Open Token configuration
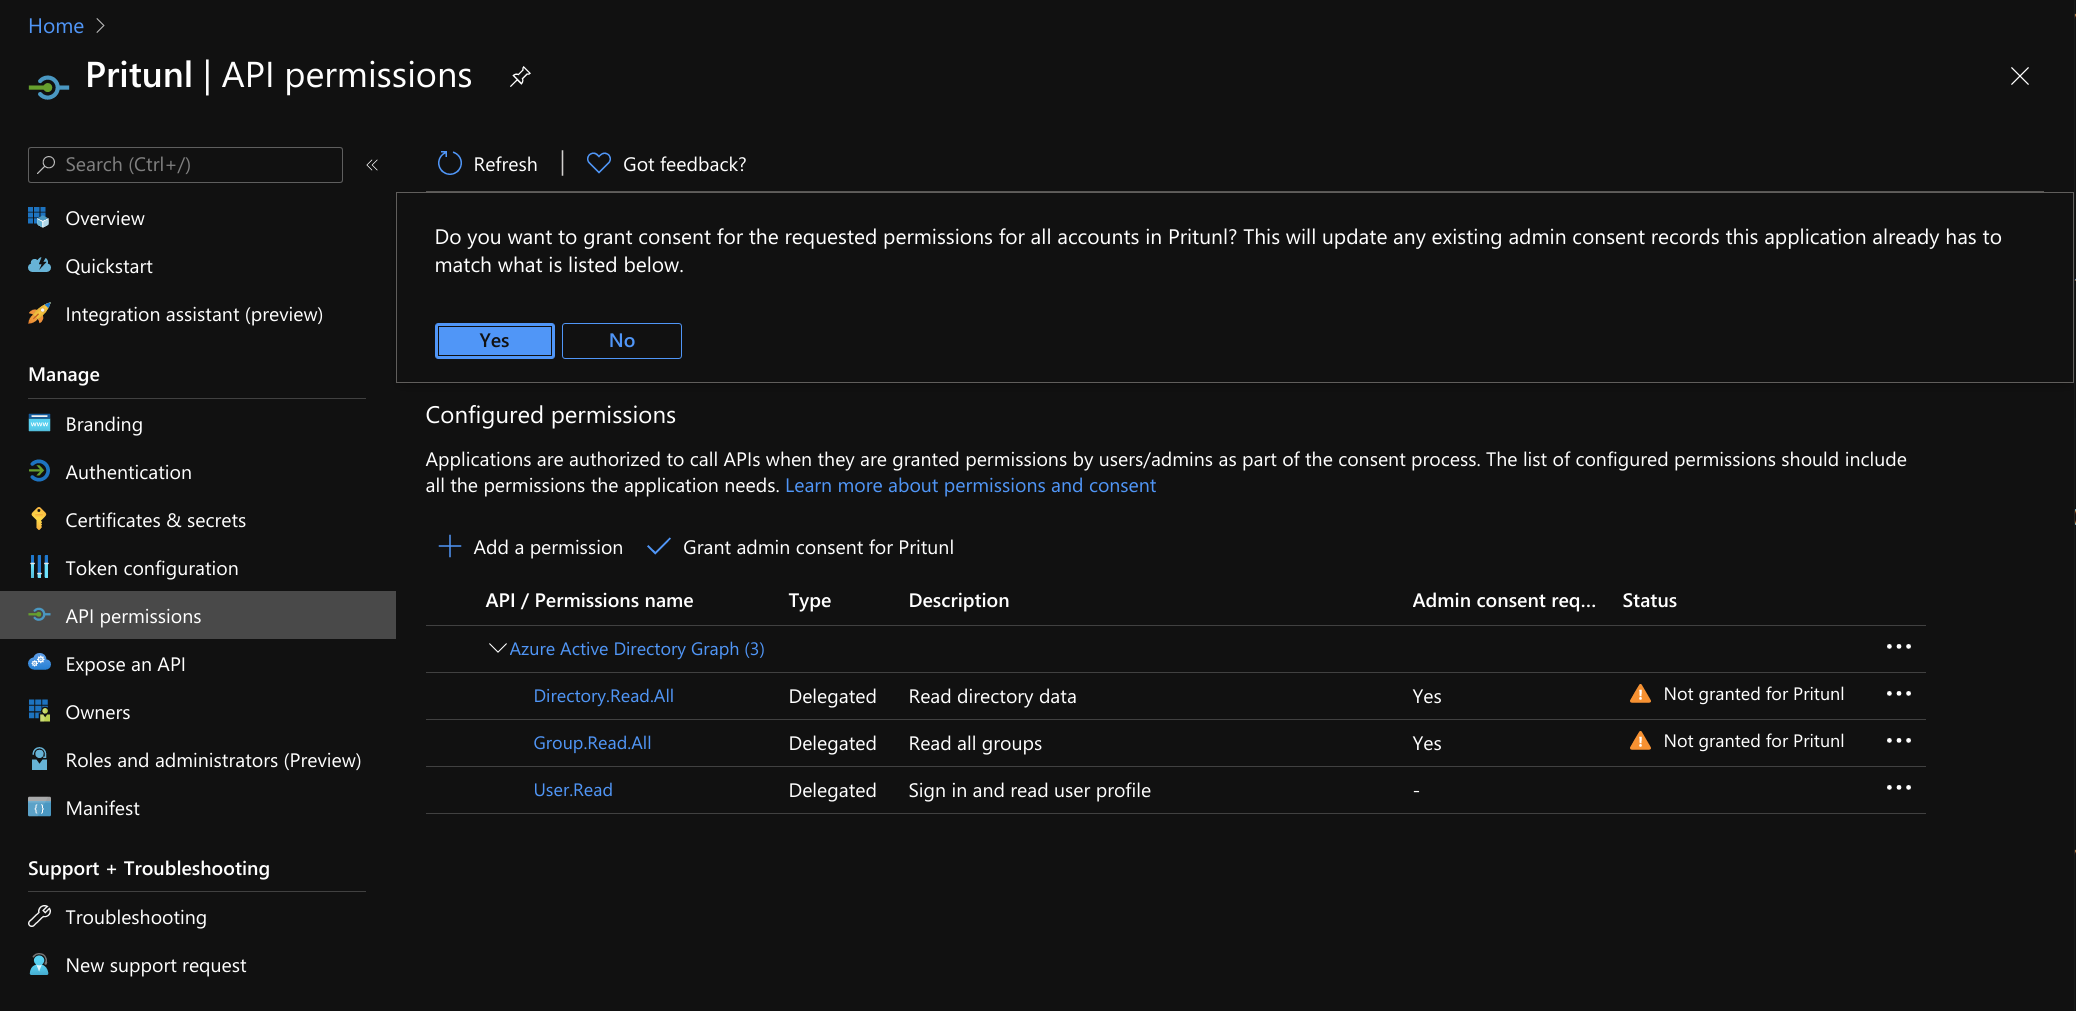The height and width of the screenshot is (1011, 2076). [x=152, y=568]
